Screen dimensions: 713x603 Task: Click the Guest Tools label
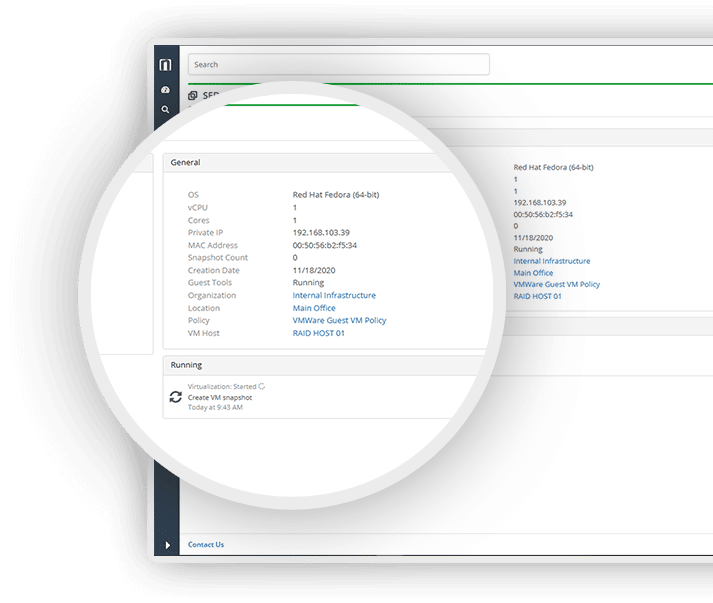(210, 283)
